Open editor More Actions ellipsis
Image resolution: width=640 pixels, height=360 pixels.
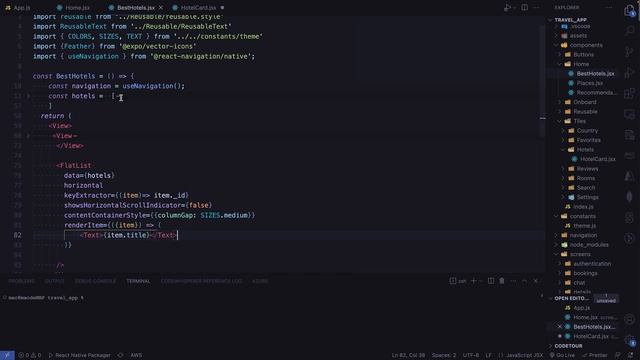536,7
